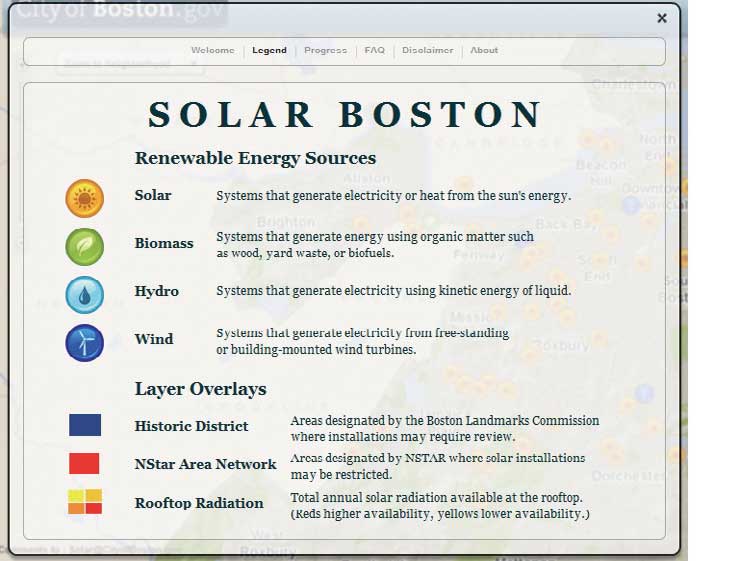Click the blue Hydro water drop icon

(x=84, y=295)
